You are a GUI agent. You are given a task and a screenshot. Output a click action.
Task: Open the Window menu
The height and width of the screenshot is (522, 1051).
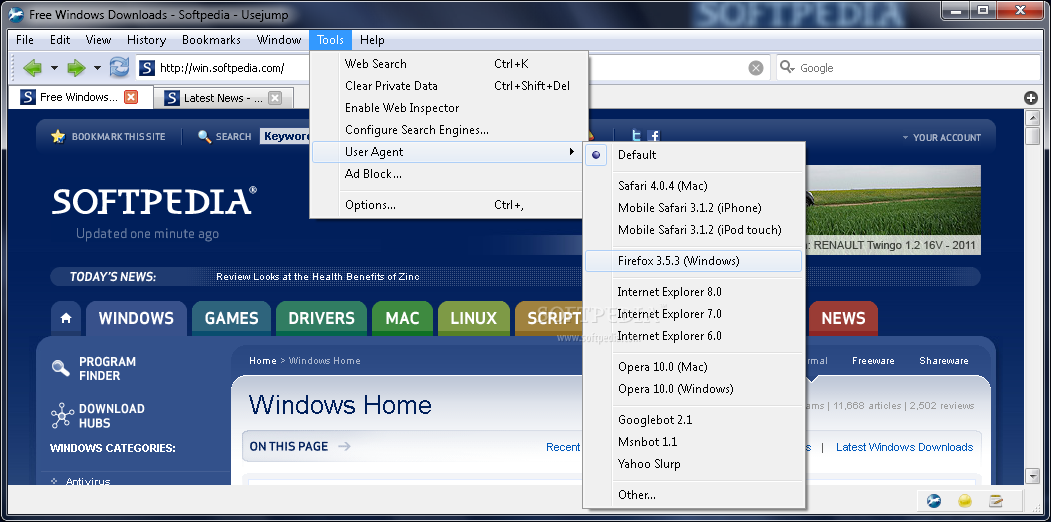[x=279, y=40]
